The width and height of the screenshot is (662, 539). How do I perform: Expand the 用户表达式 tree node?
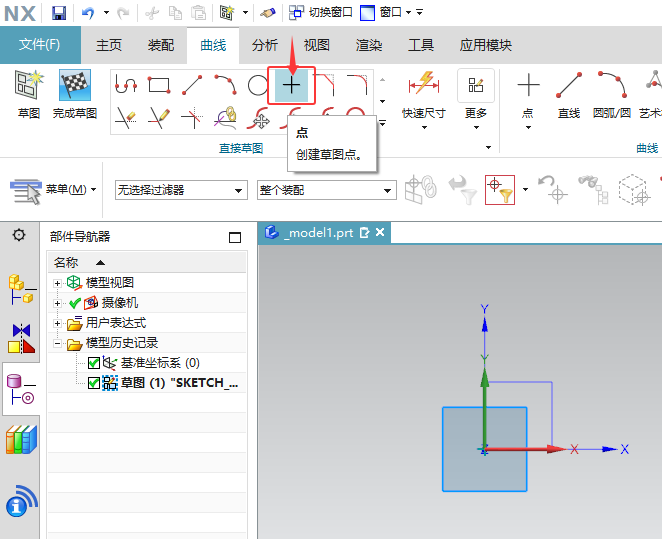(x=57, y=323)
